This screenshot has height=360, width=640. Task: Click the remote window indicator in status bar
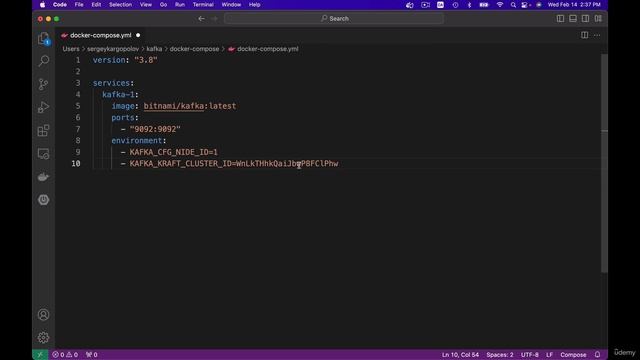click(40, 355)
